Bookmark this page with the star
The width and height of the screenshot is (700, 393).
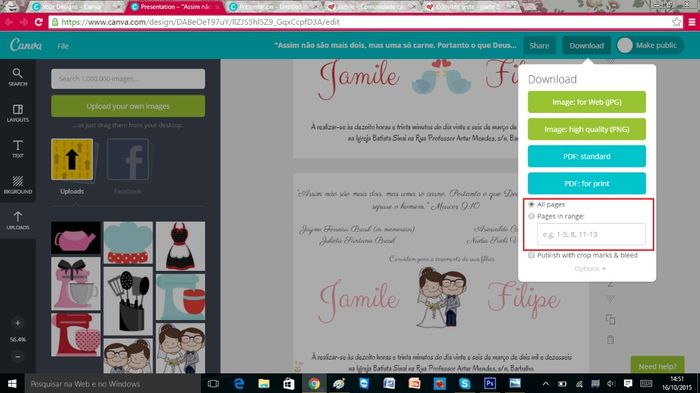676,22
